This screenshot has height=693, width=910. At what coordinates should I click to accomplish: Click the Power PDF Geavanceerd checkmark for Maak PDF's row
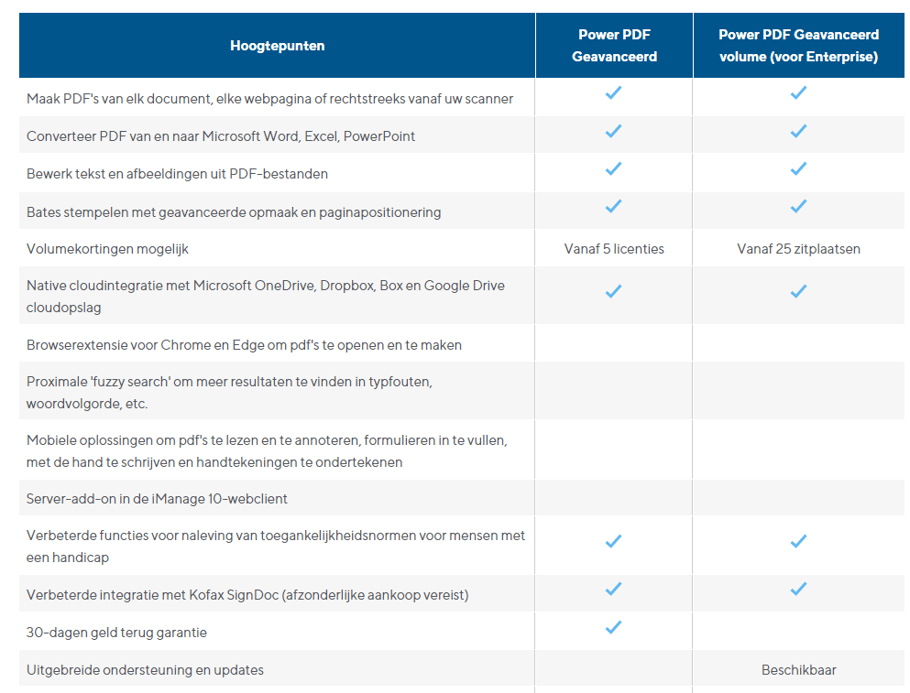(614, 93)
